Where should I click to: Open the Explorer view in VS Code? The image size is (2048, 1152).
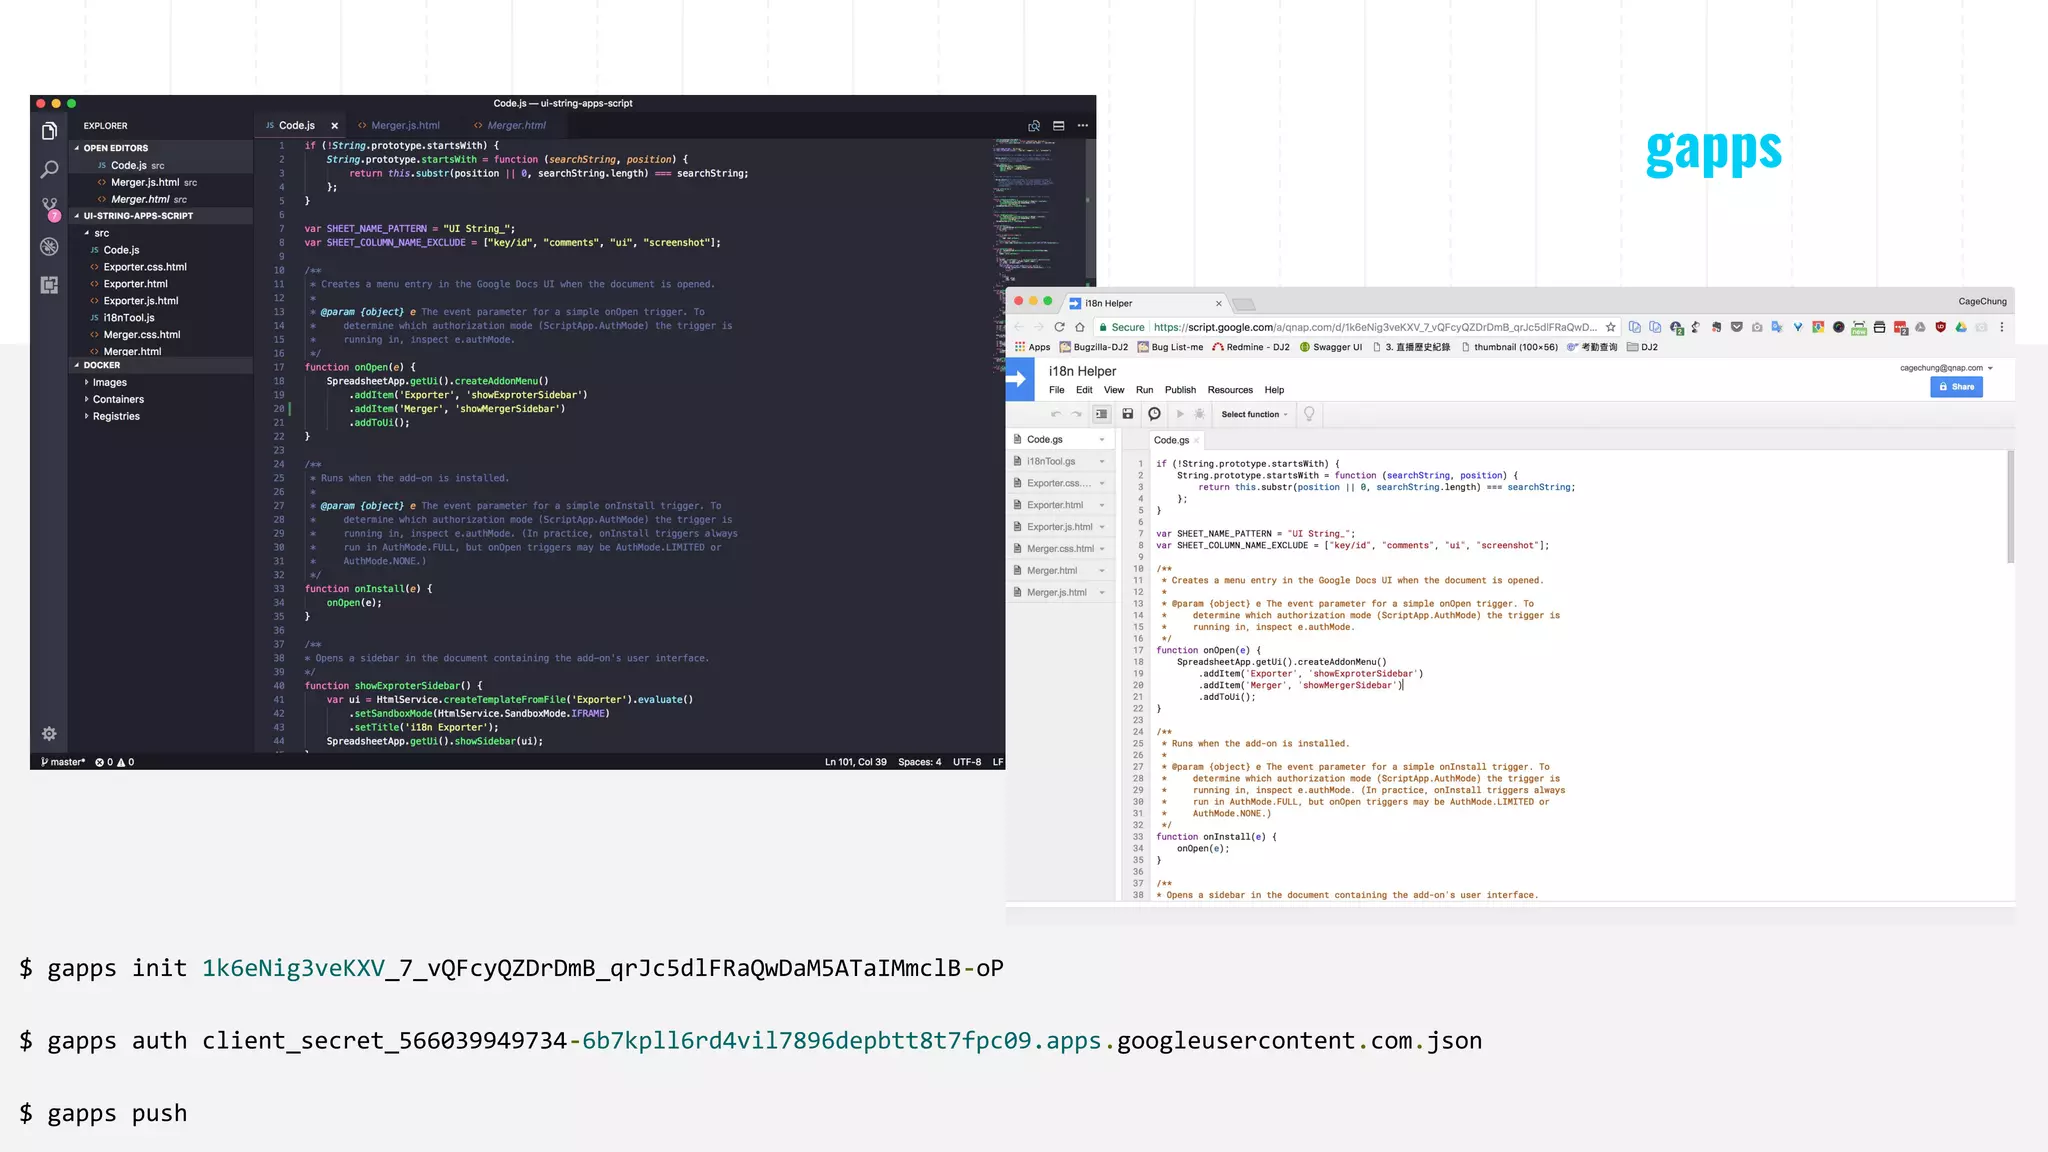49,131
